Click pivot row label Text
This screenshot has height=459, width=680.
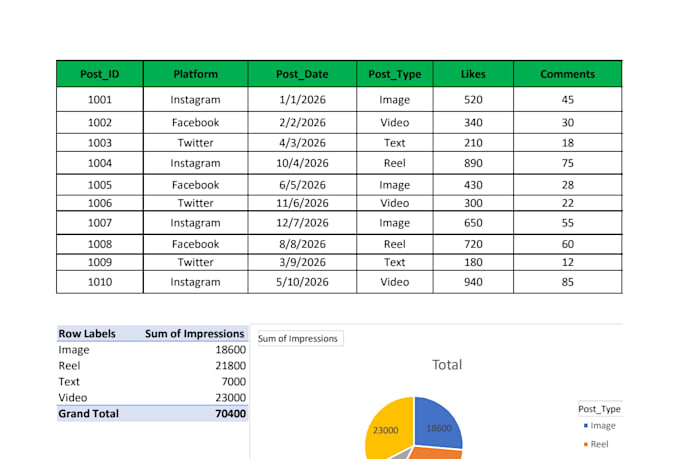69,382
